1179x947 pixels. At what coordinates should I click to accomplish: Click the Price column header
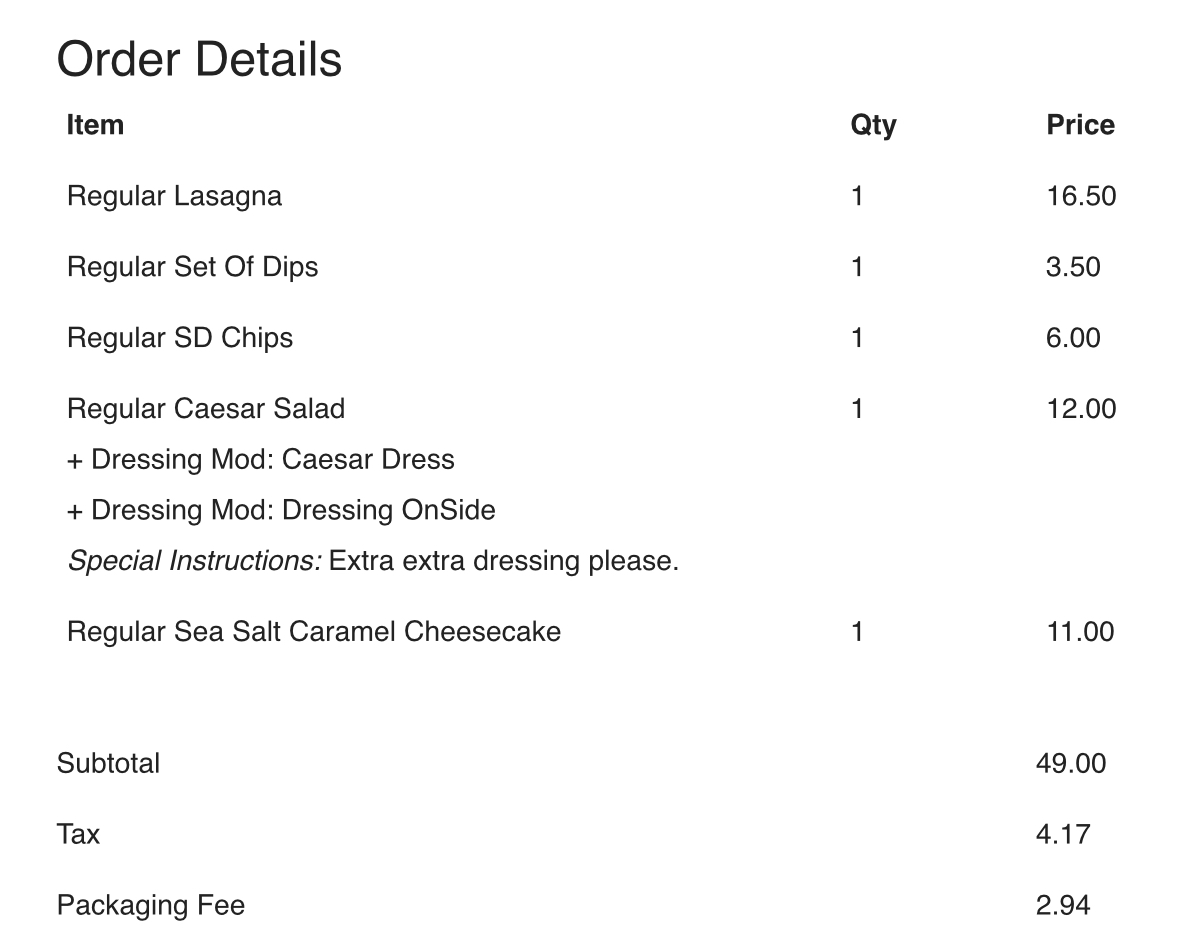[x=1080, y=125]
